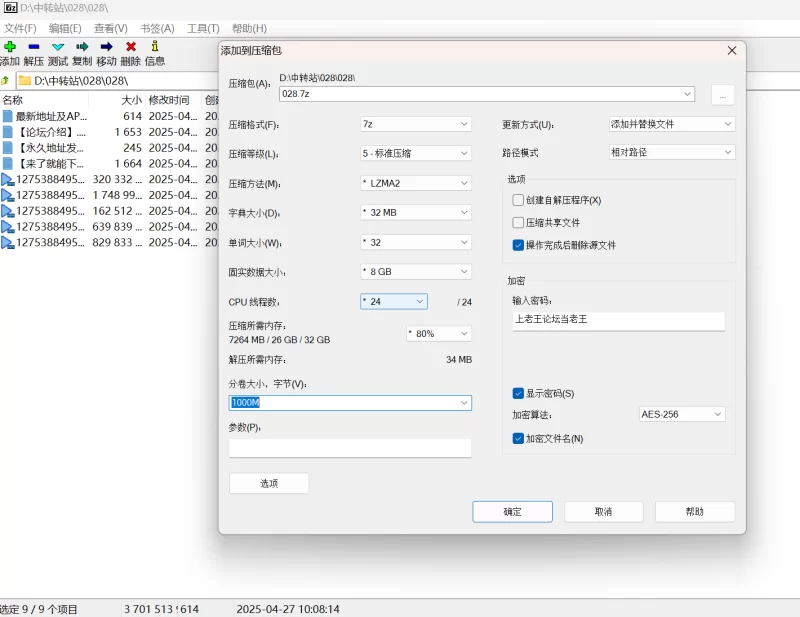Click the Test (测试) toolbar icon
Screen dimensions: 800x617
(58, 47)
